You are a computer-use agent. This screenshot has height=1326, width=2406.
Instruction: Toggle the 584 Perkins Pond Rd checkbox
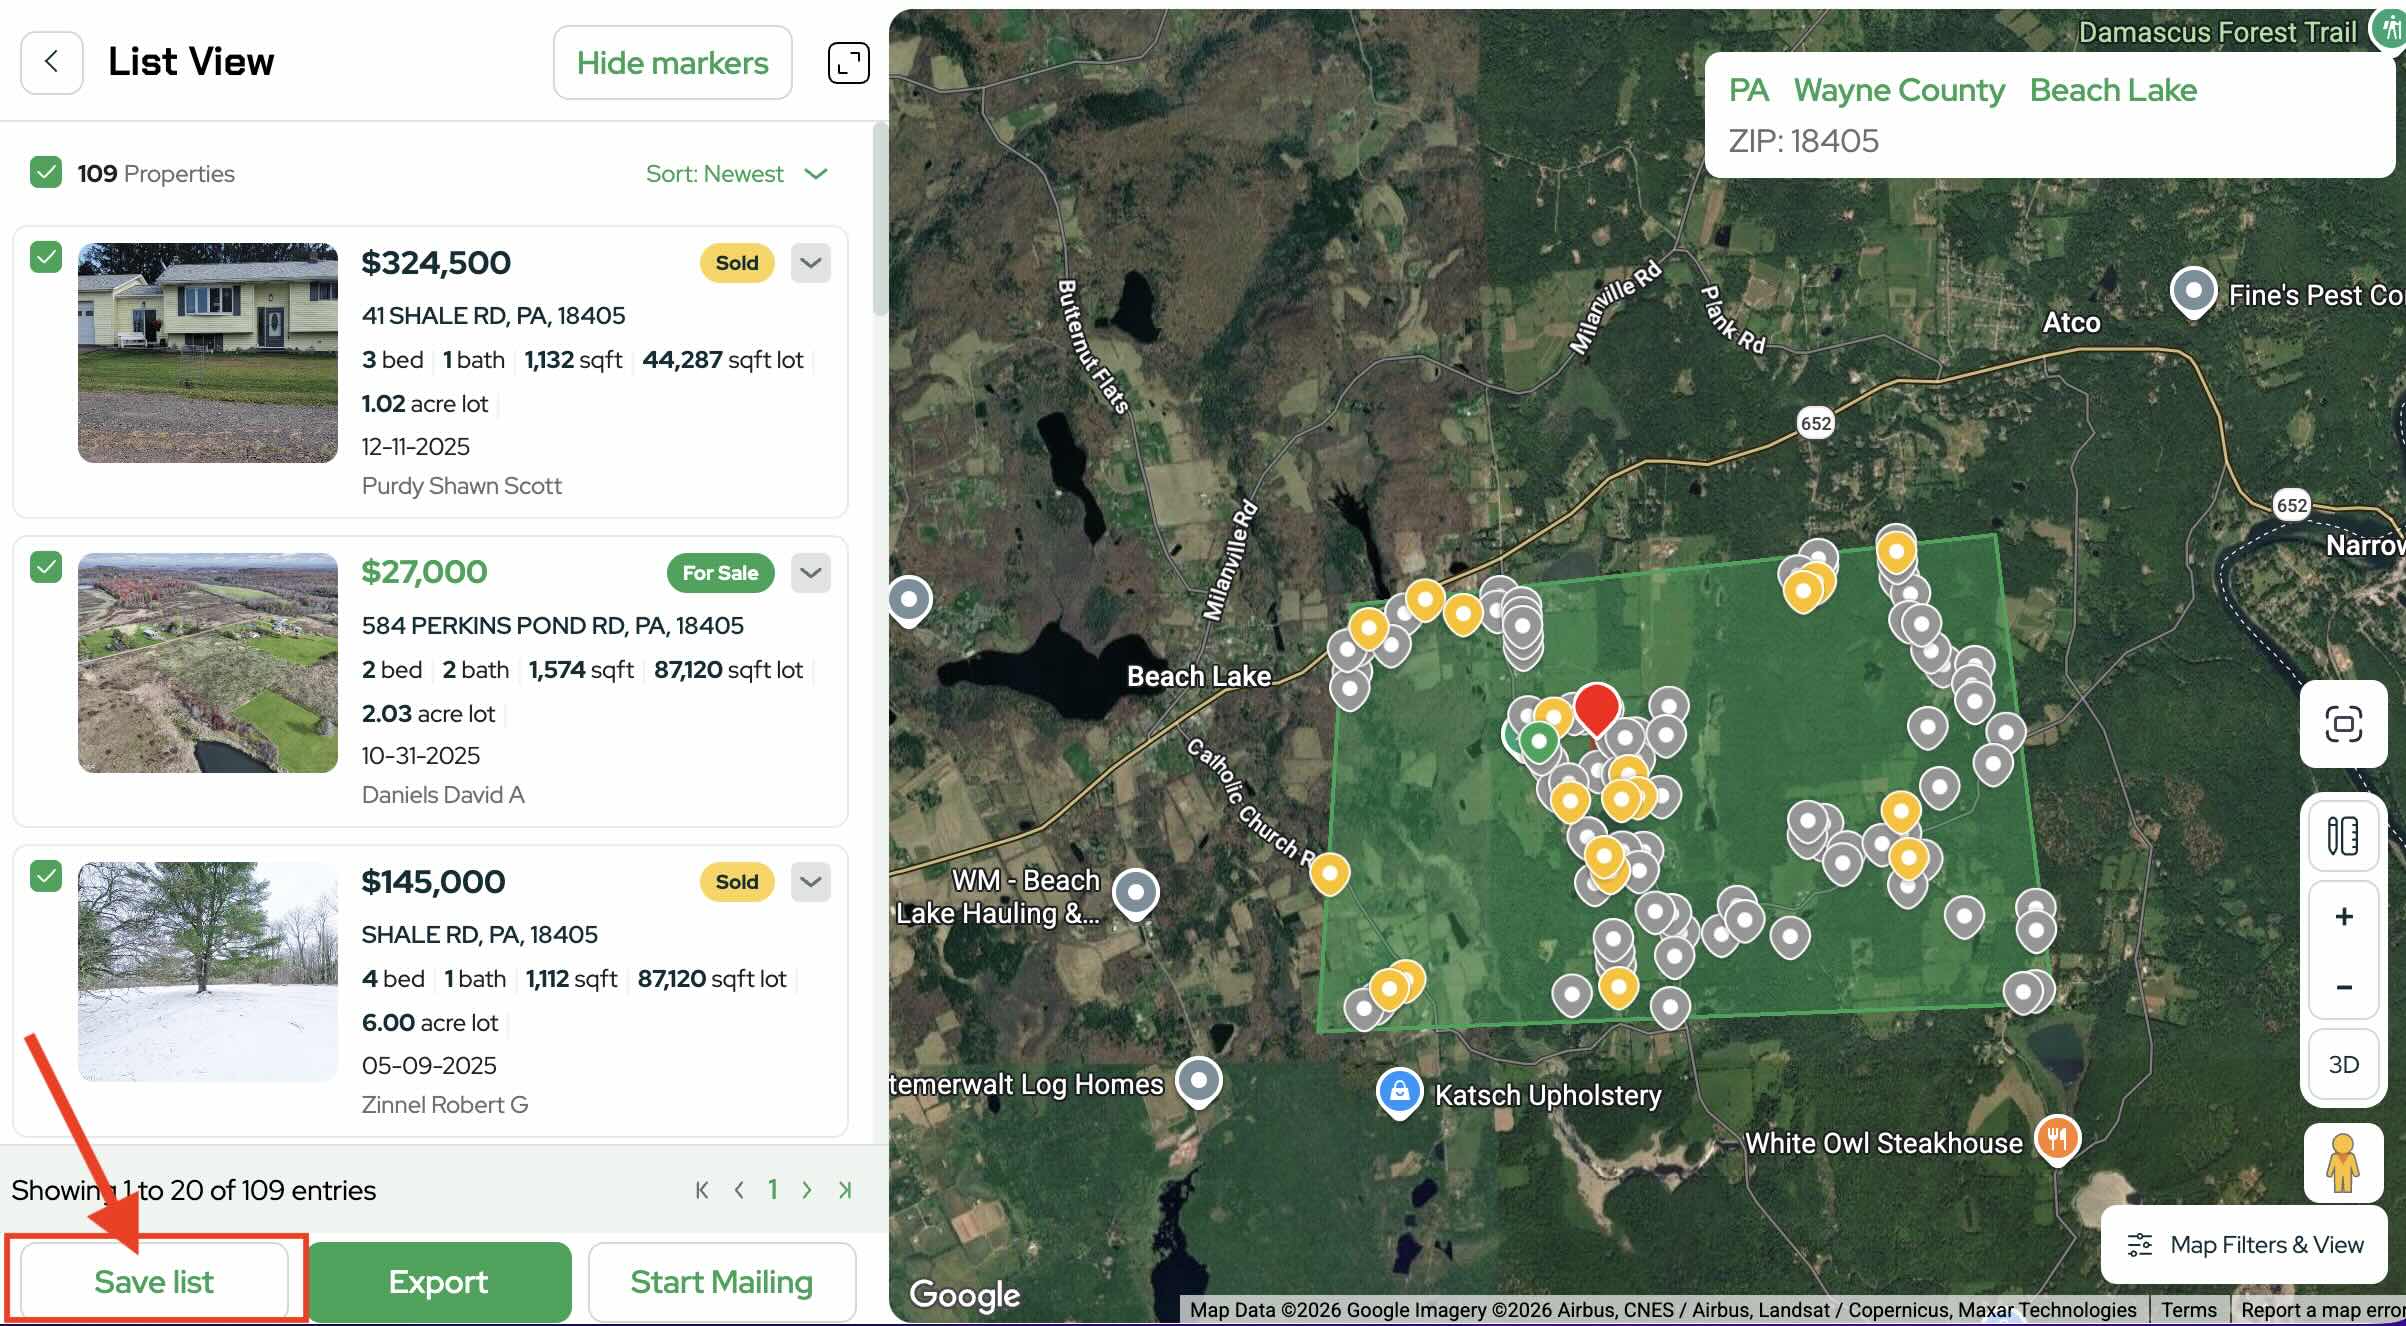pyautogui.click(x=46, y=567)
